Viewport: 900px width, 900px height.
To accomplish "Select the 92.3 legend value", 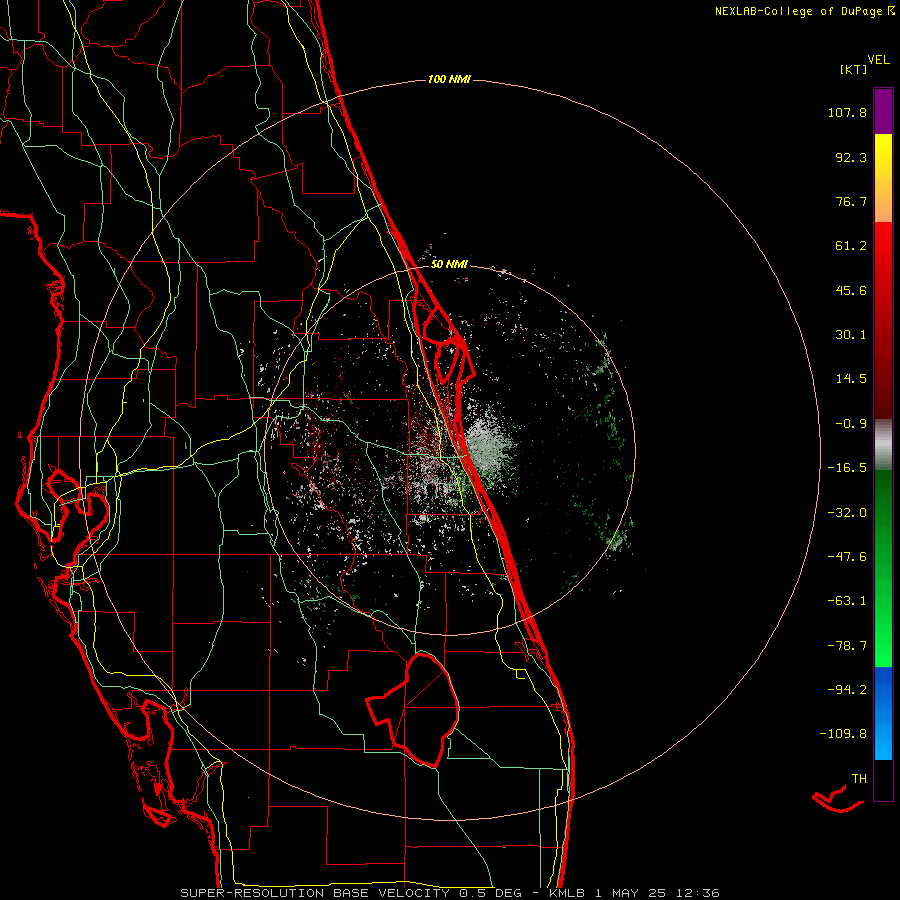I will point(851,157).
